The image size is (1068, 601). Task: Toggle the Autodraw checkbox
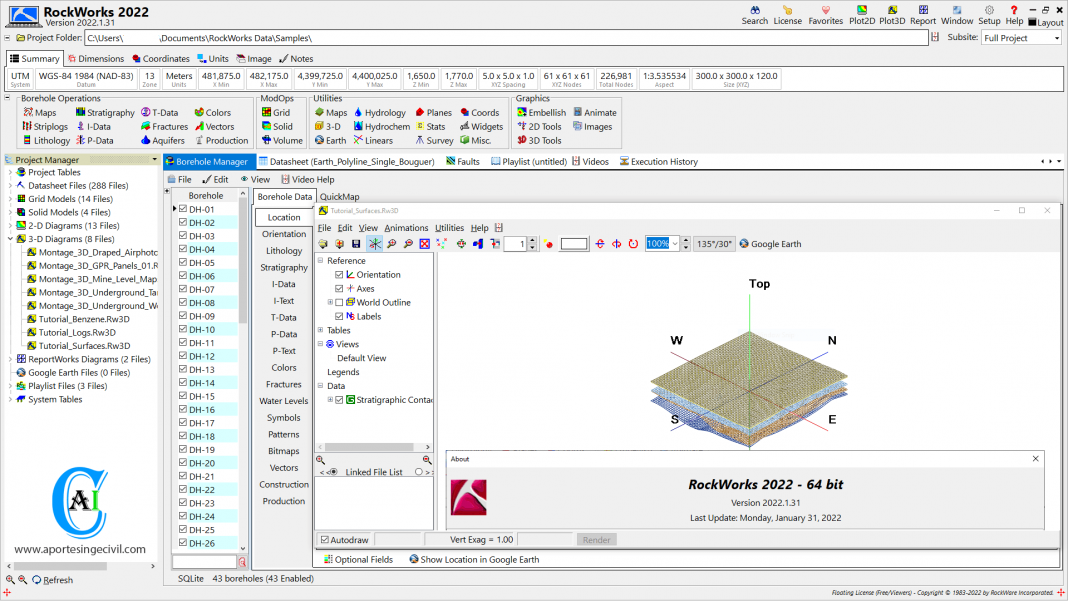[325, 540]
